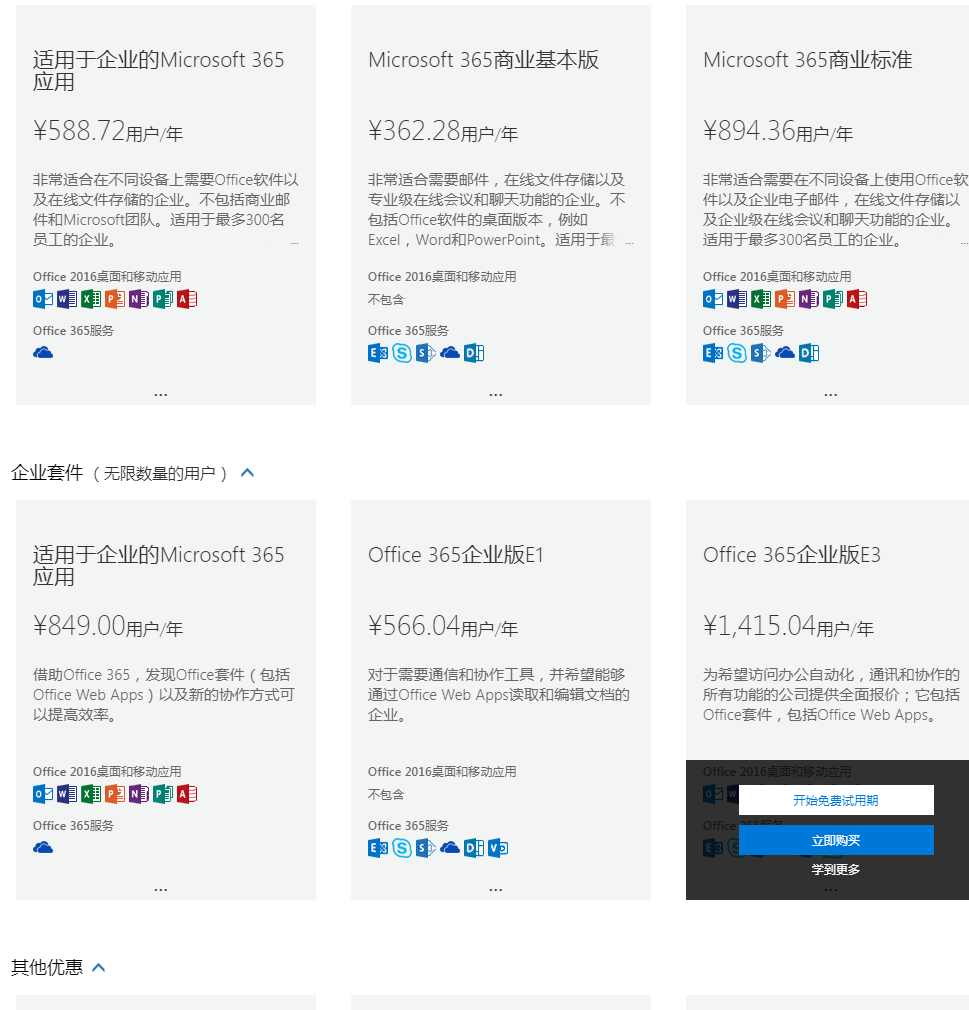This screenshot has height=1010, width=969.
Task: Click the Word icon in the Microsoft 365商业标准 card
Action: point(737,299)
